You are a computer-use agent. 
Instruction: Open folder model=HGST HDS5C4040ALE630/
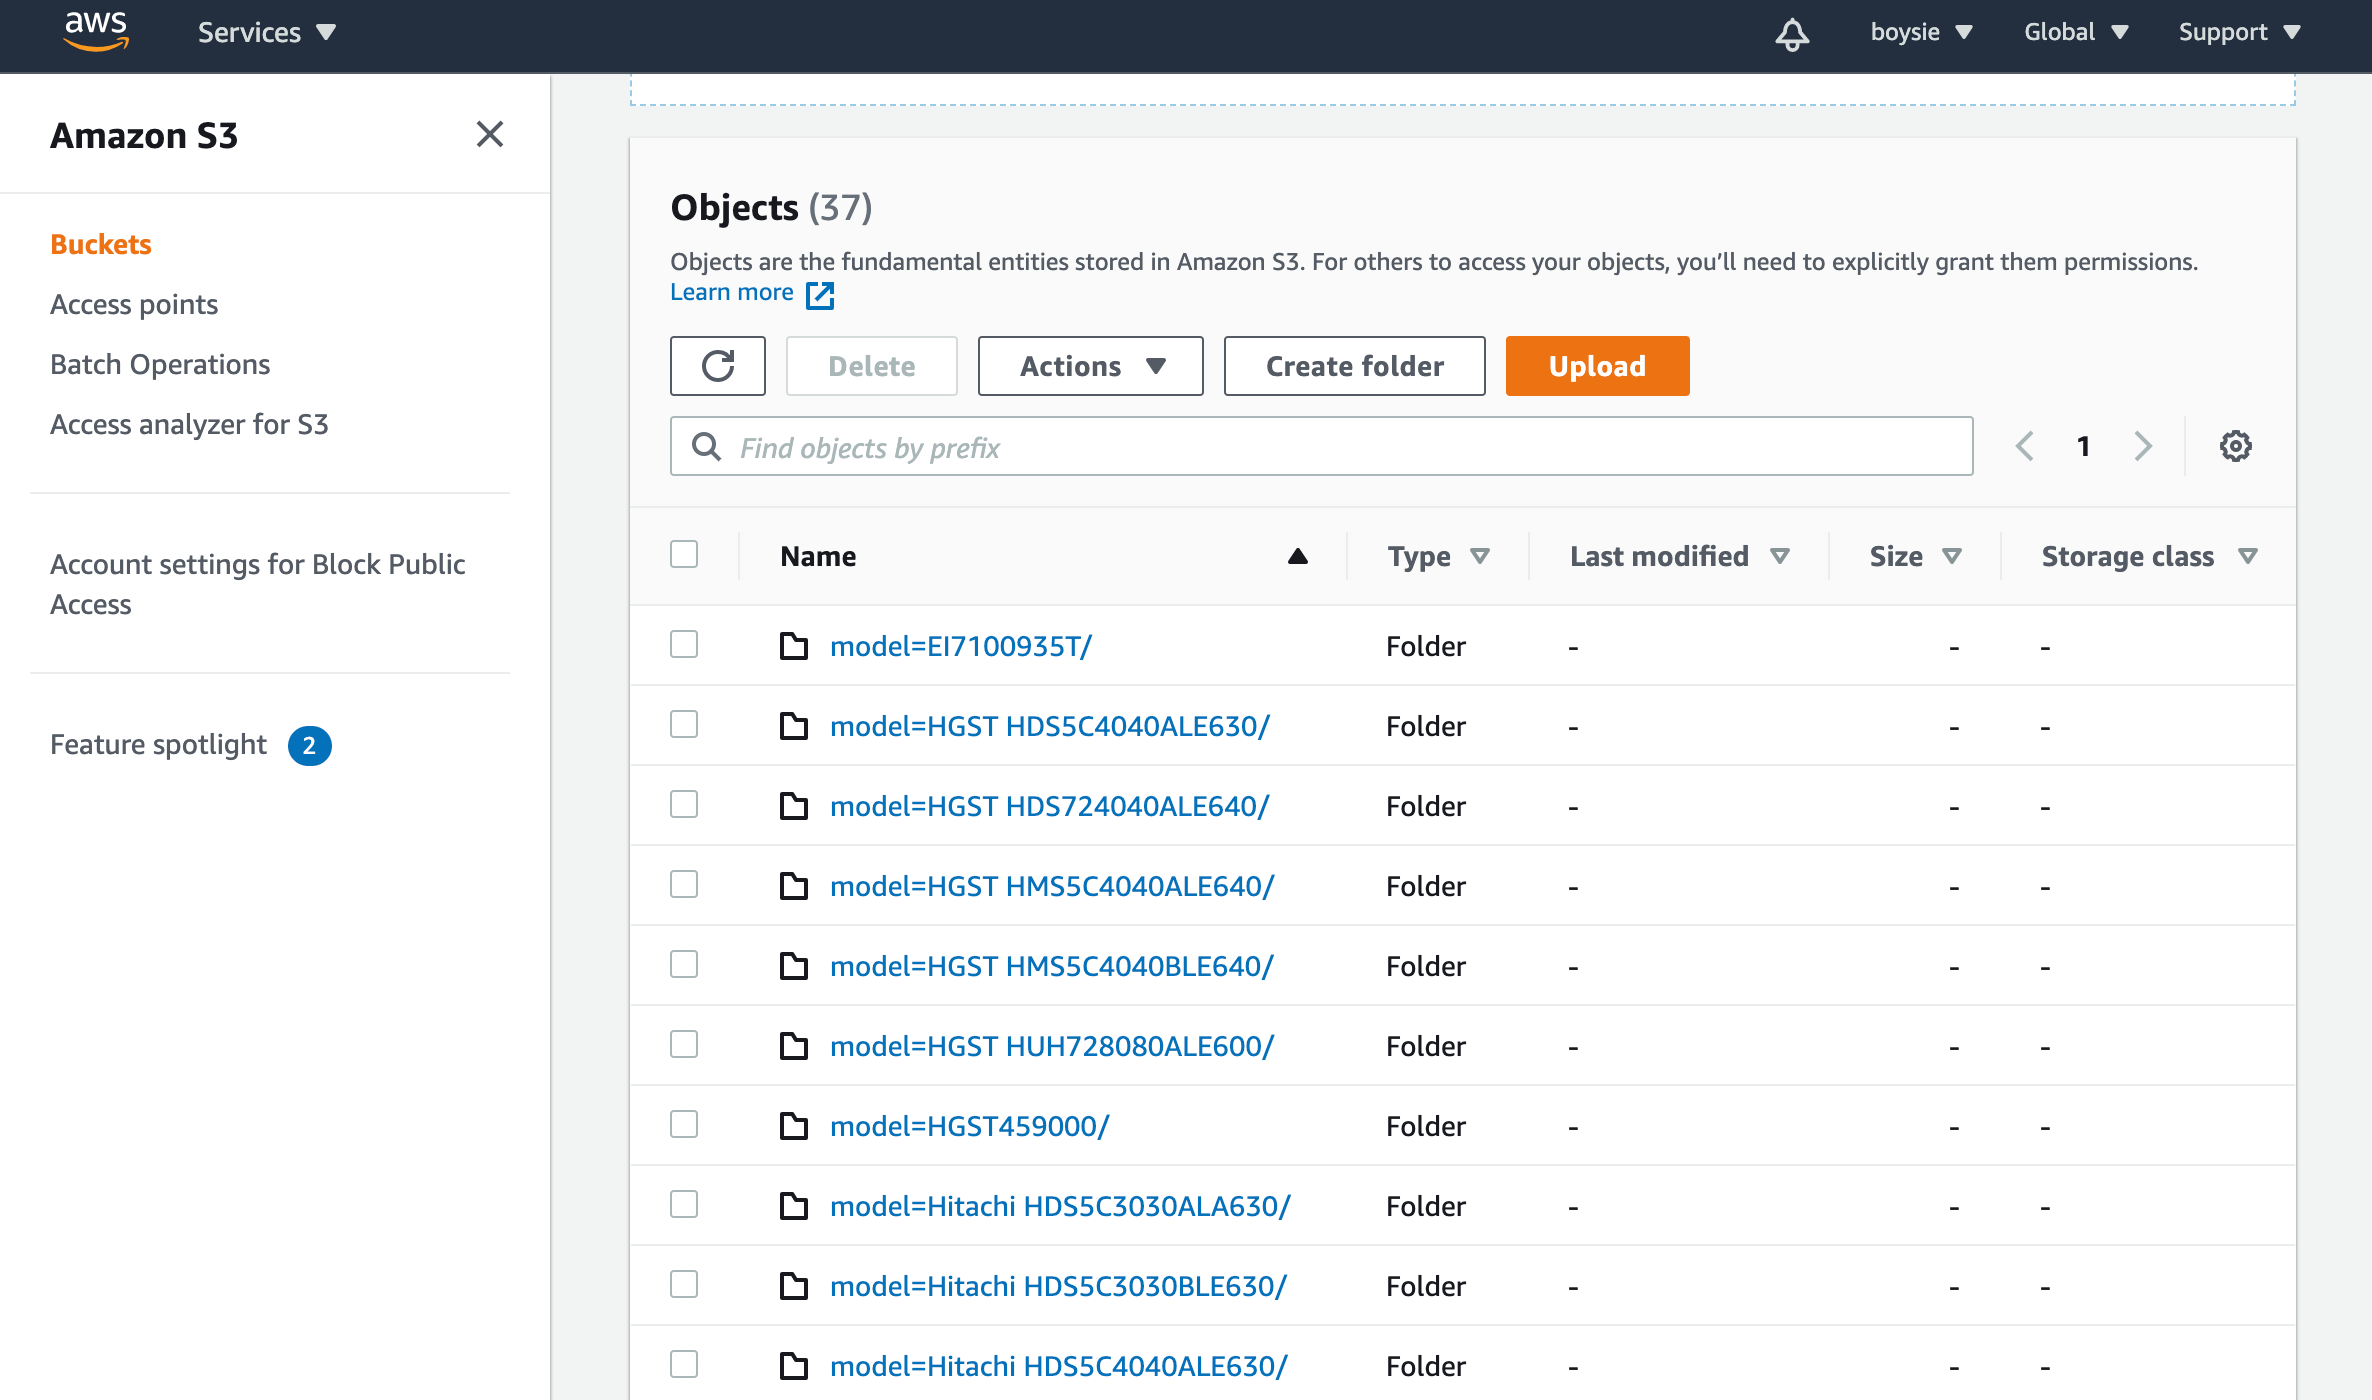click(x=1050, y=726)
